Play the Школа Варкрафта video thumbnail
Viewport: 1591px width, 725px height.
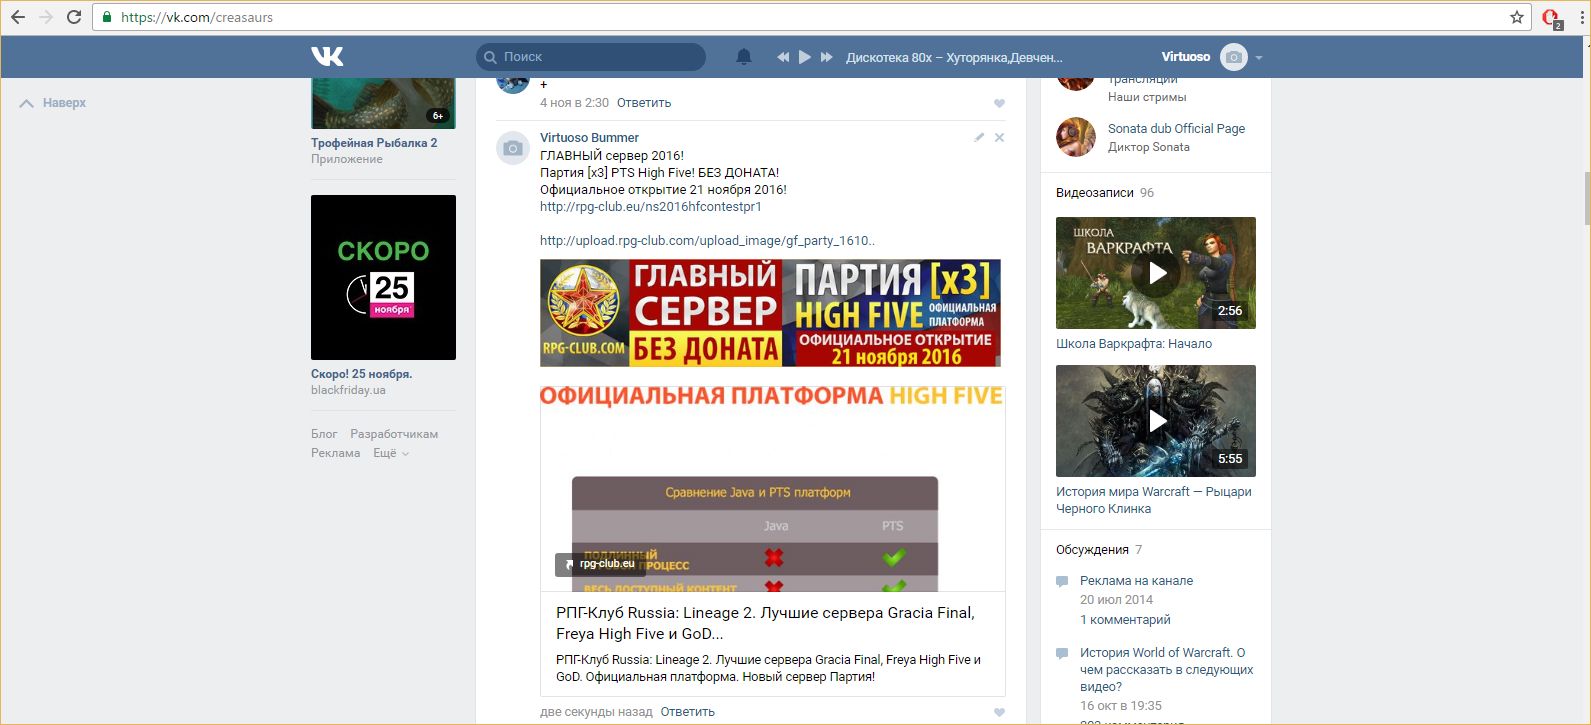click(x=1156, y=273)
